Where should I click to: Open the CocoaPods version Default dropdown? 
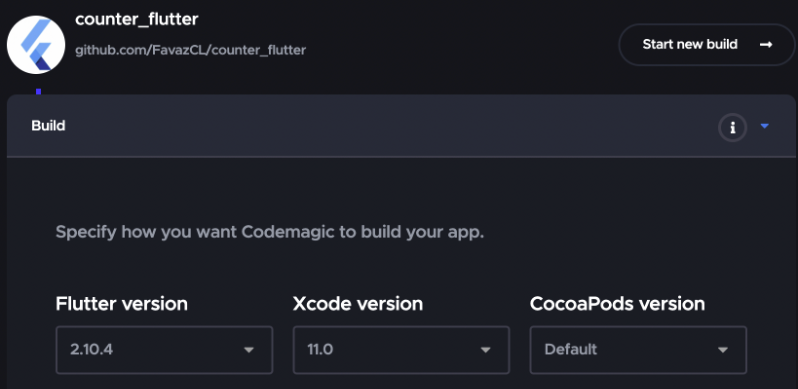638,350
